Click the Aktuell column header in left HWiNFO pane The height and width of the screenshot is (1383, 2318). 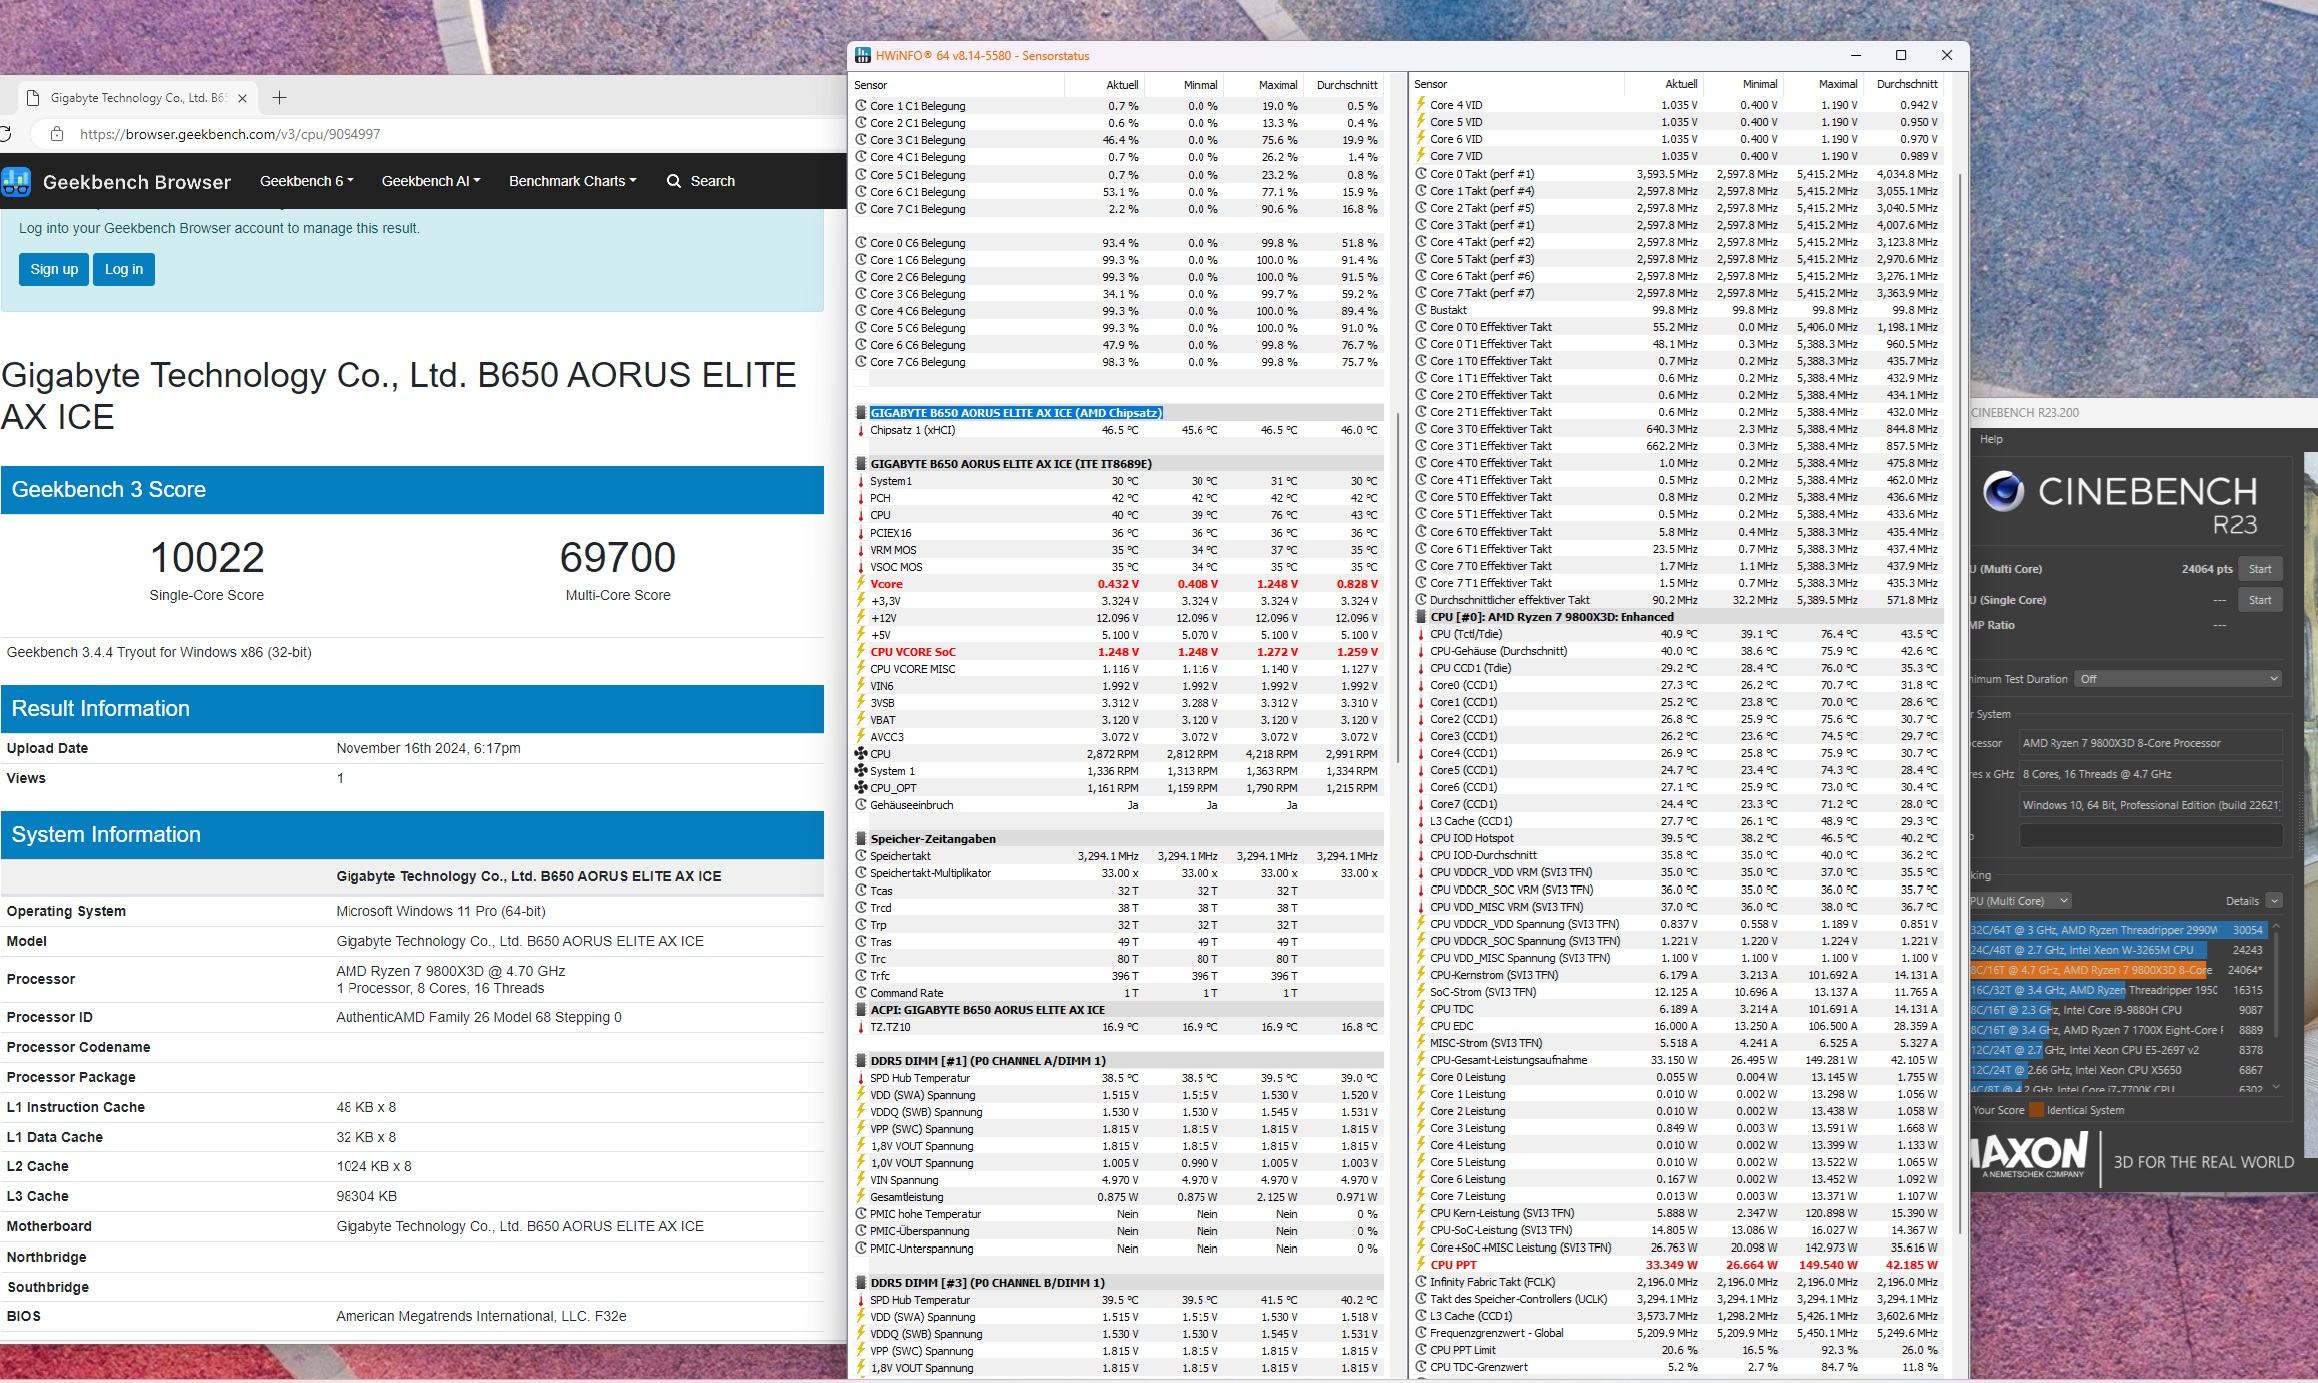coord(1104,85)
